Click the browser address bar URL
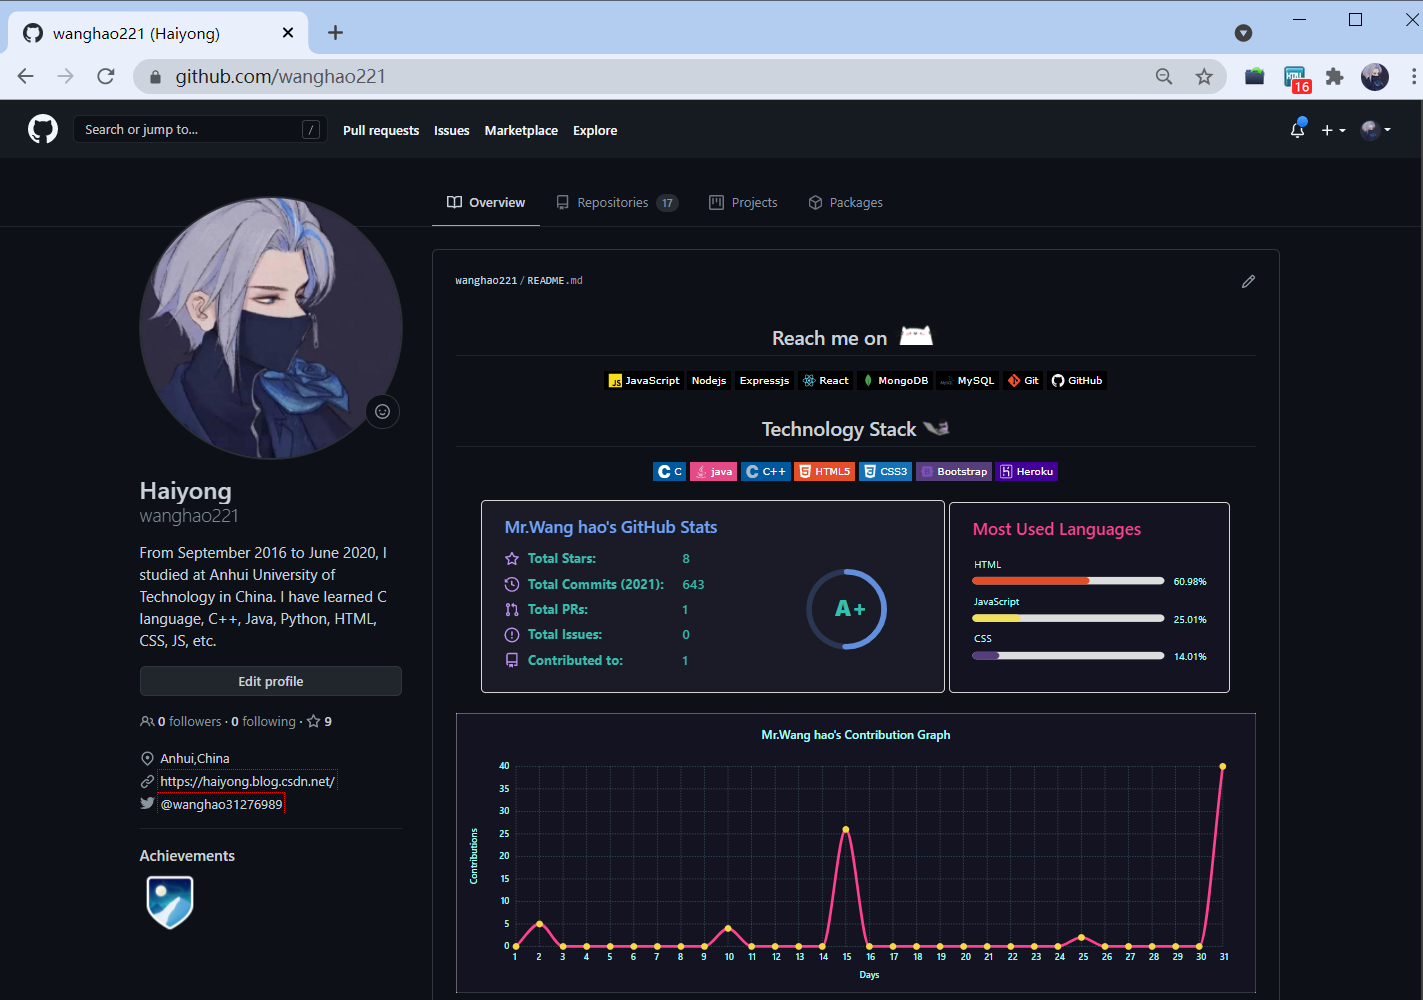 [280, 77]
